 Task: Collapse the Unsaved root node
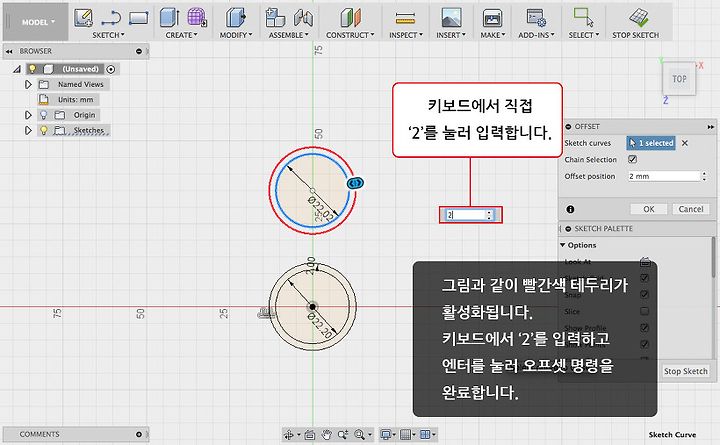click(x=17, y=69)
